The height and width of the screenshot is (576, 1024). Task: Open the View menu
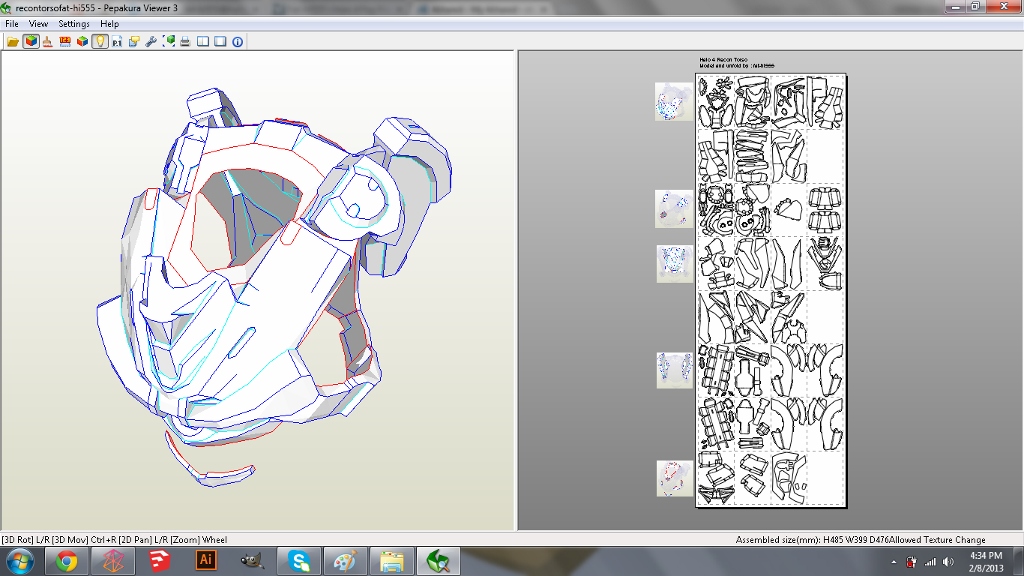tap(38, 24)
